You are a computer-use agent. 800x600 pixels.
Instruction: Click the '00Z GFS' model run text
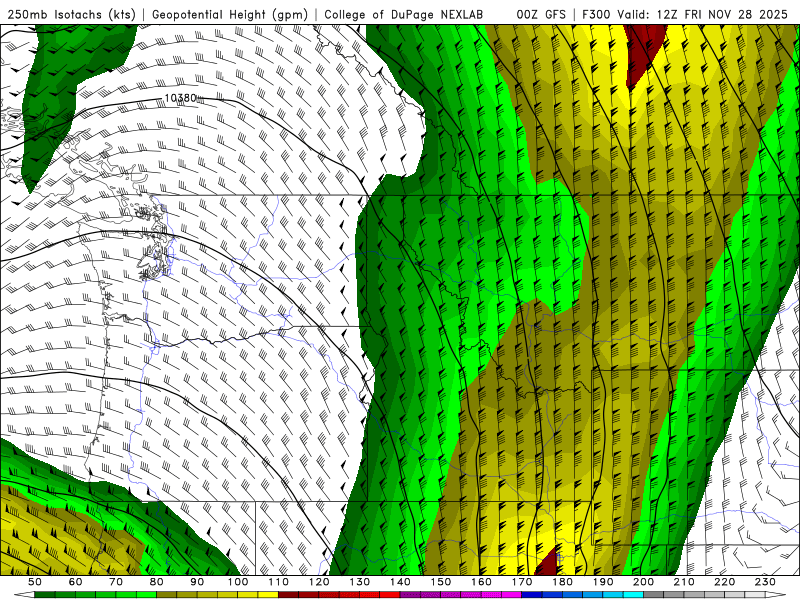point(541,14)
